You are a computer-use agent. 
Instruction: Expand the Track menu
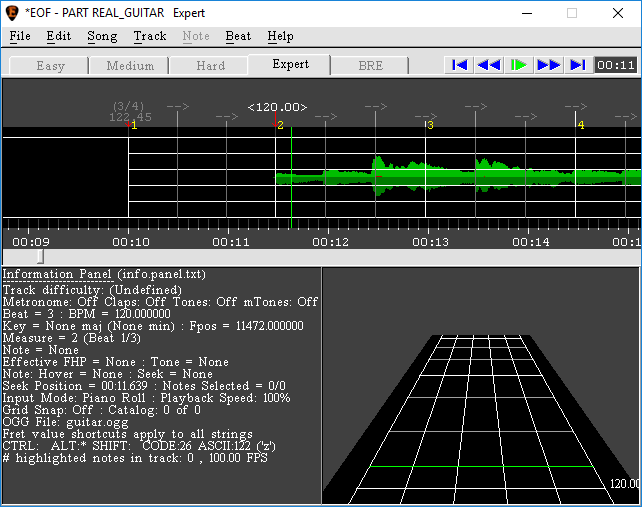point(150,36)
